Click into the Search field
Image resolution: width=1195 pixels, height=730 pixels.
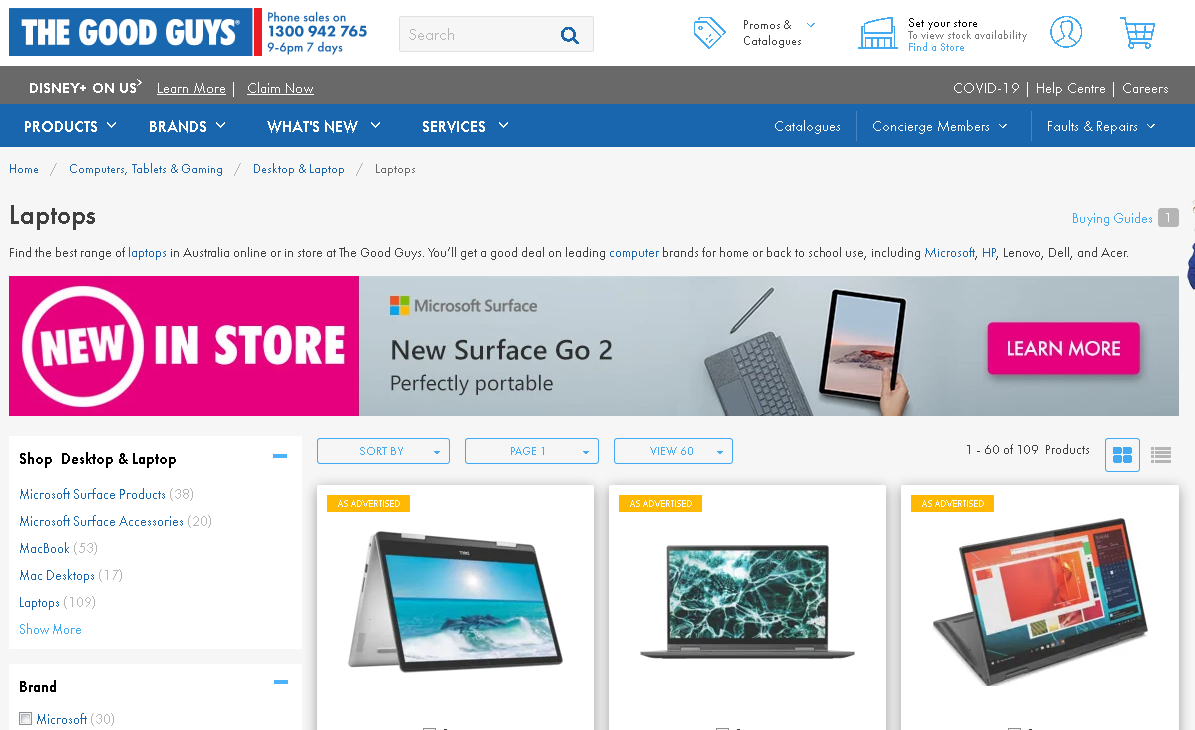click(480, 35)
